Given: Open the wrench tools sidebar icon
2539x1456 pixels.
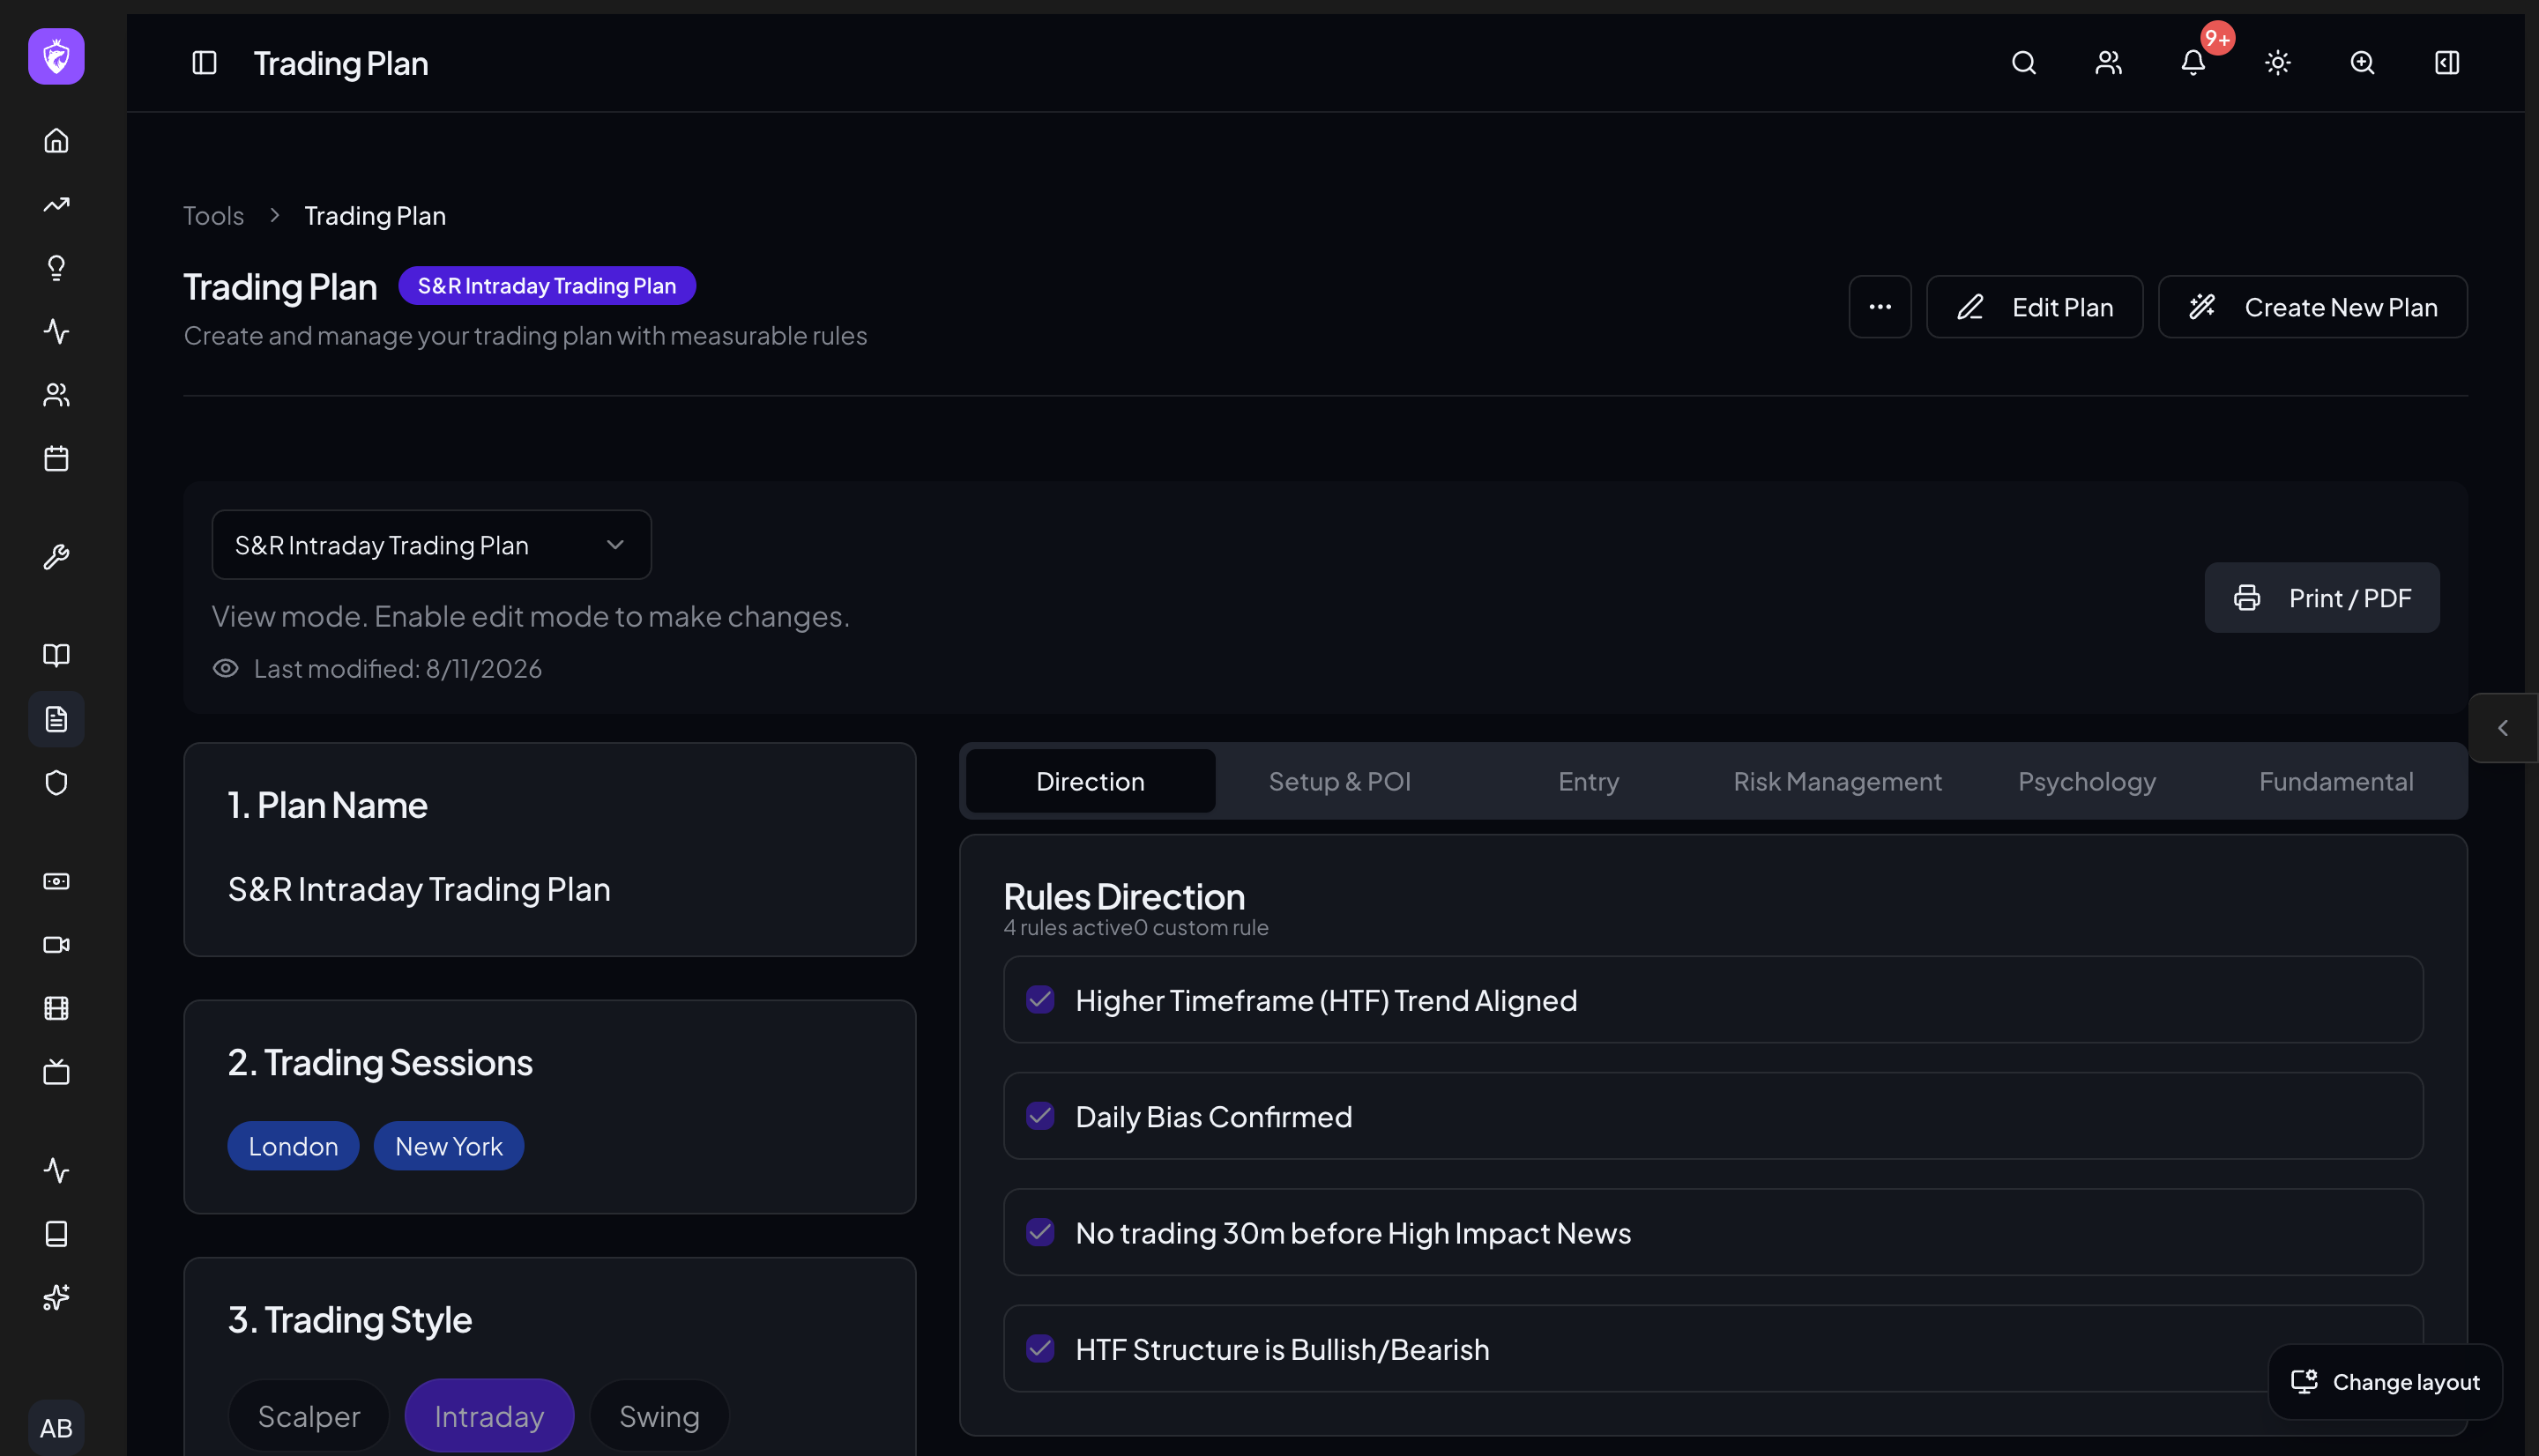Looking at the screenshot, I should [x=56, y=557].
